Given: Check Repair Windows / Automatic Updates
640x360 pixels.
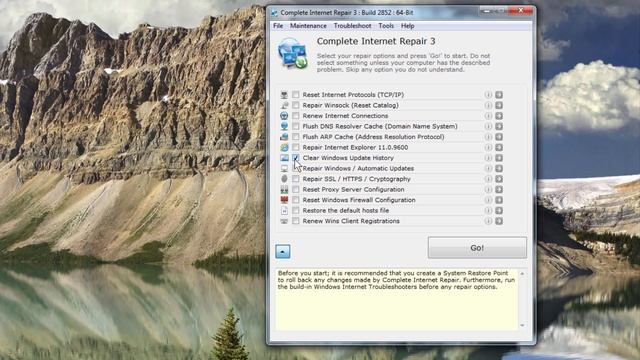Looking at the screenshot, I should tap(296, 169).
